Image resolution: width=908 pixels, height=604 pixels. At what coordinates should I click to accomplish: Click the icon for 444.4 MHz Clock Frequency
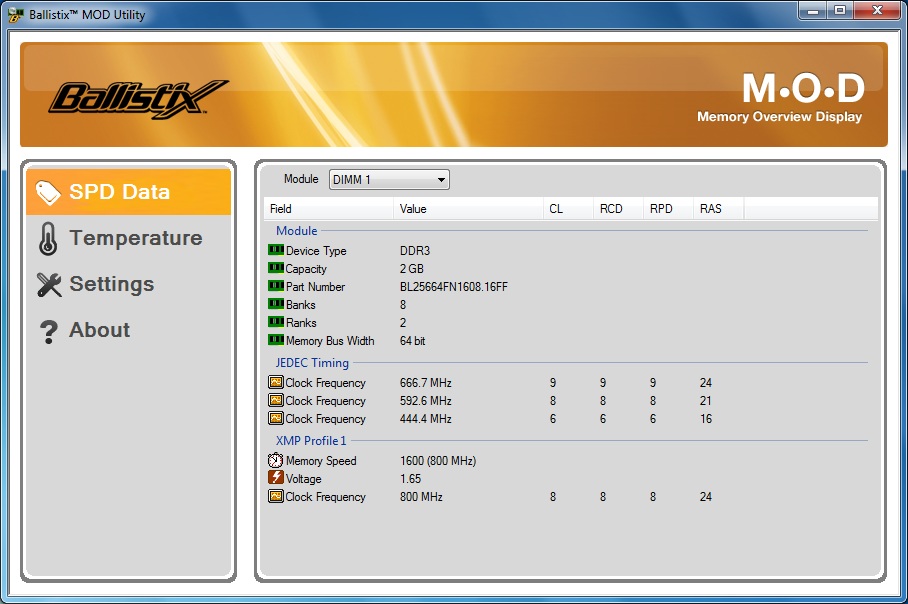click(276, 418)
